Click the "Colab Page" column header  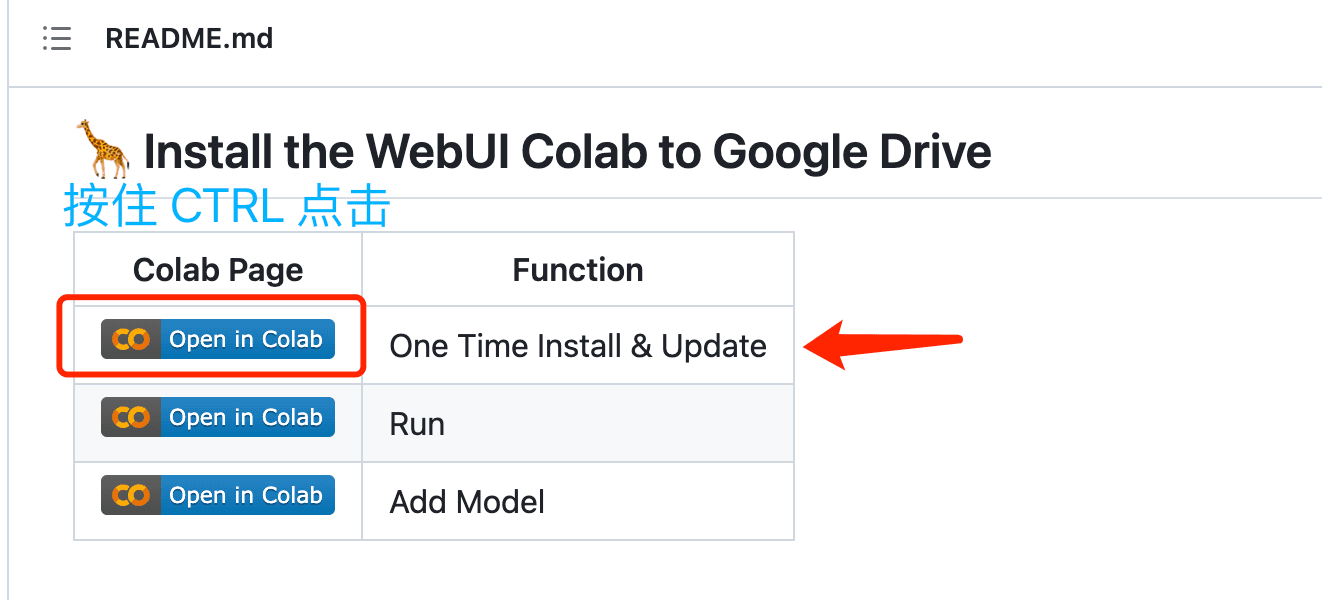click(218, 270)
